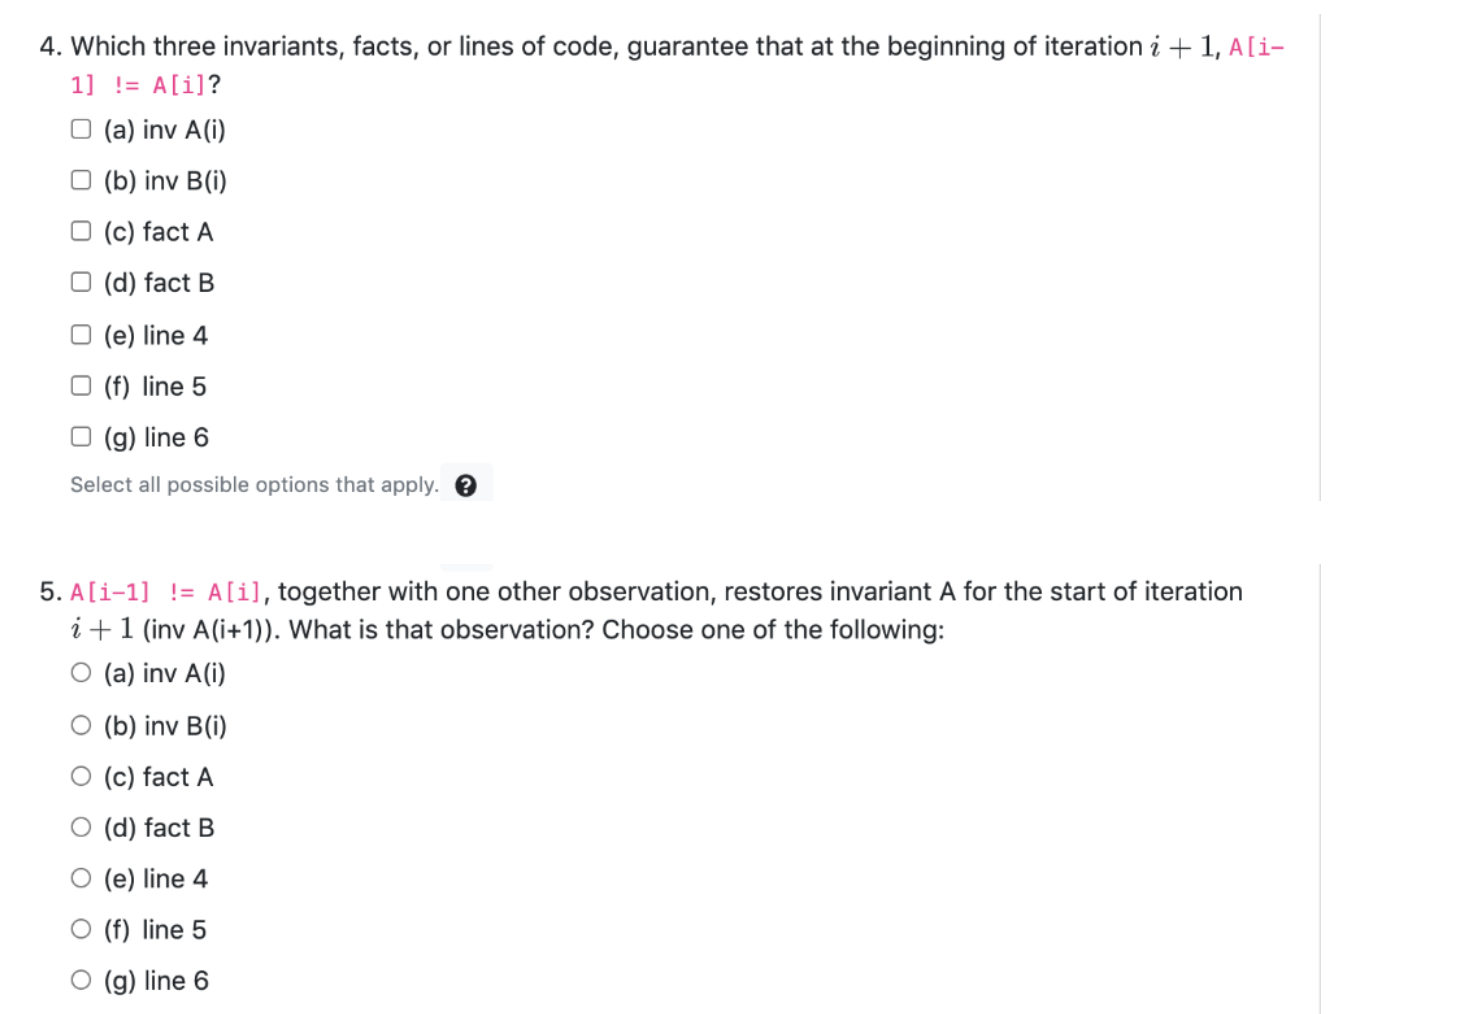This screenshot has height=1014, width=1462.
Task: Check option (e) line 4 in question 4
Action: point(80,333)
